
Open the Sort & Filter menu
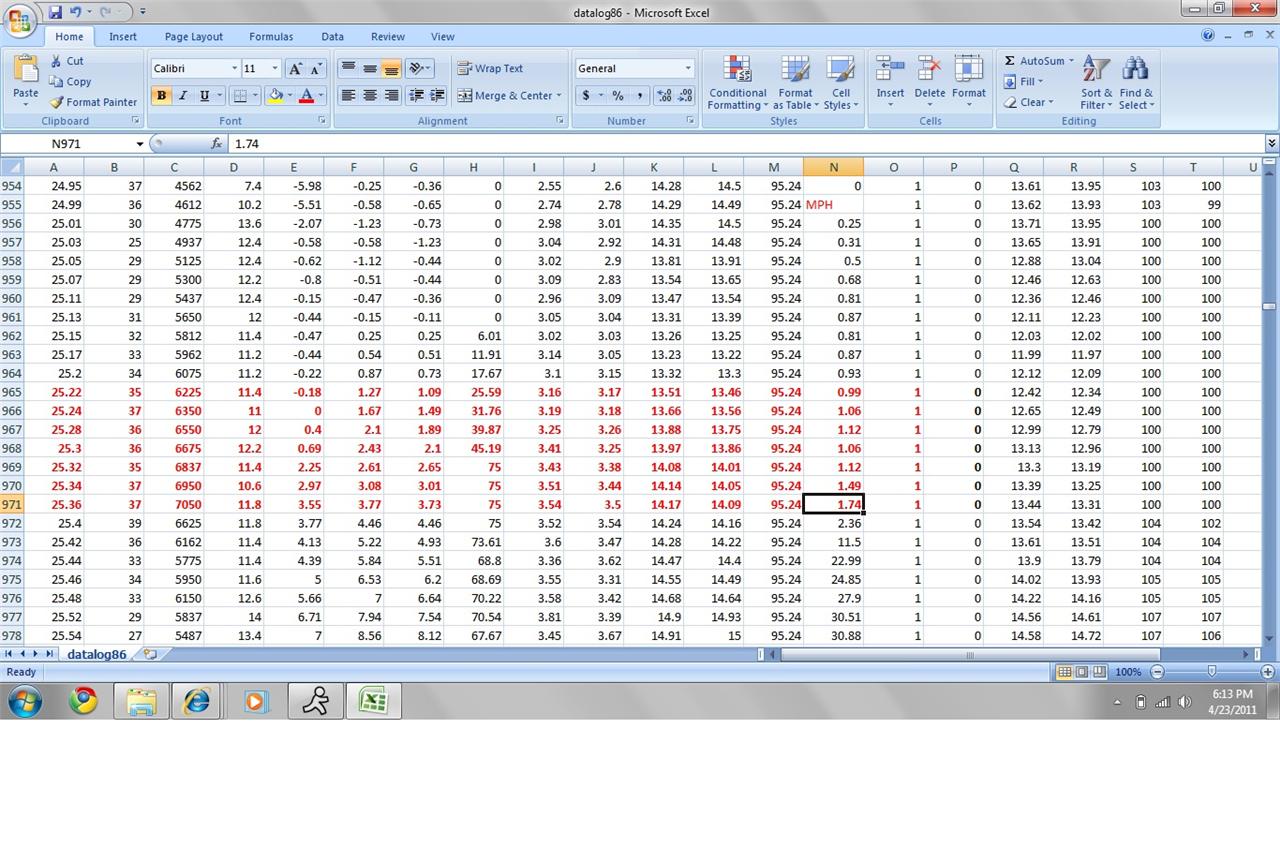pos(1096,83)
